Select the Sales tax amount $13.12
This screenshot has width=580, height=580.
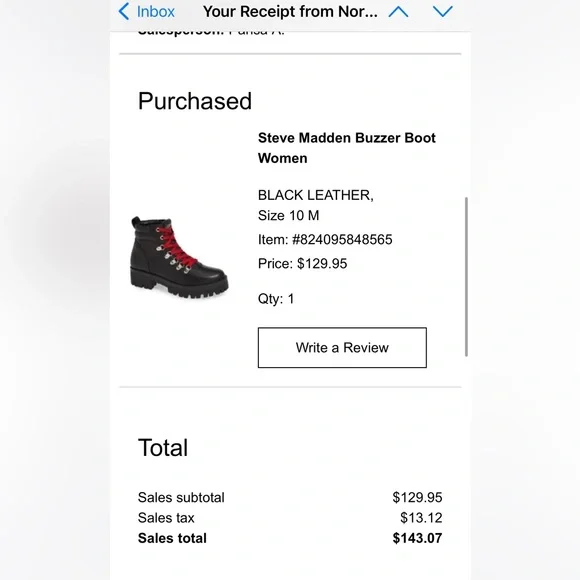pos(421,517)
